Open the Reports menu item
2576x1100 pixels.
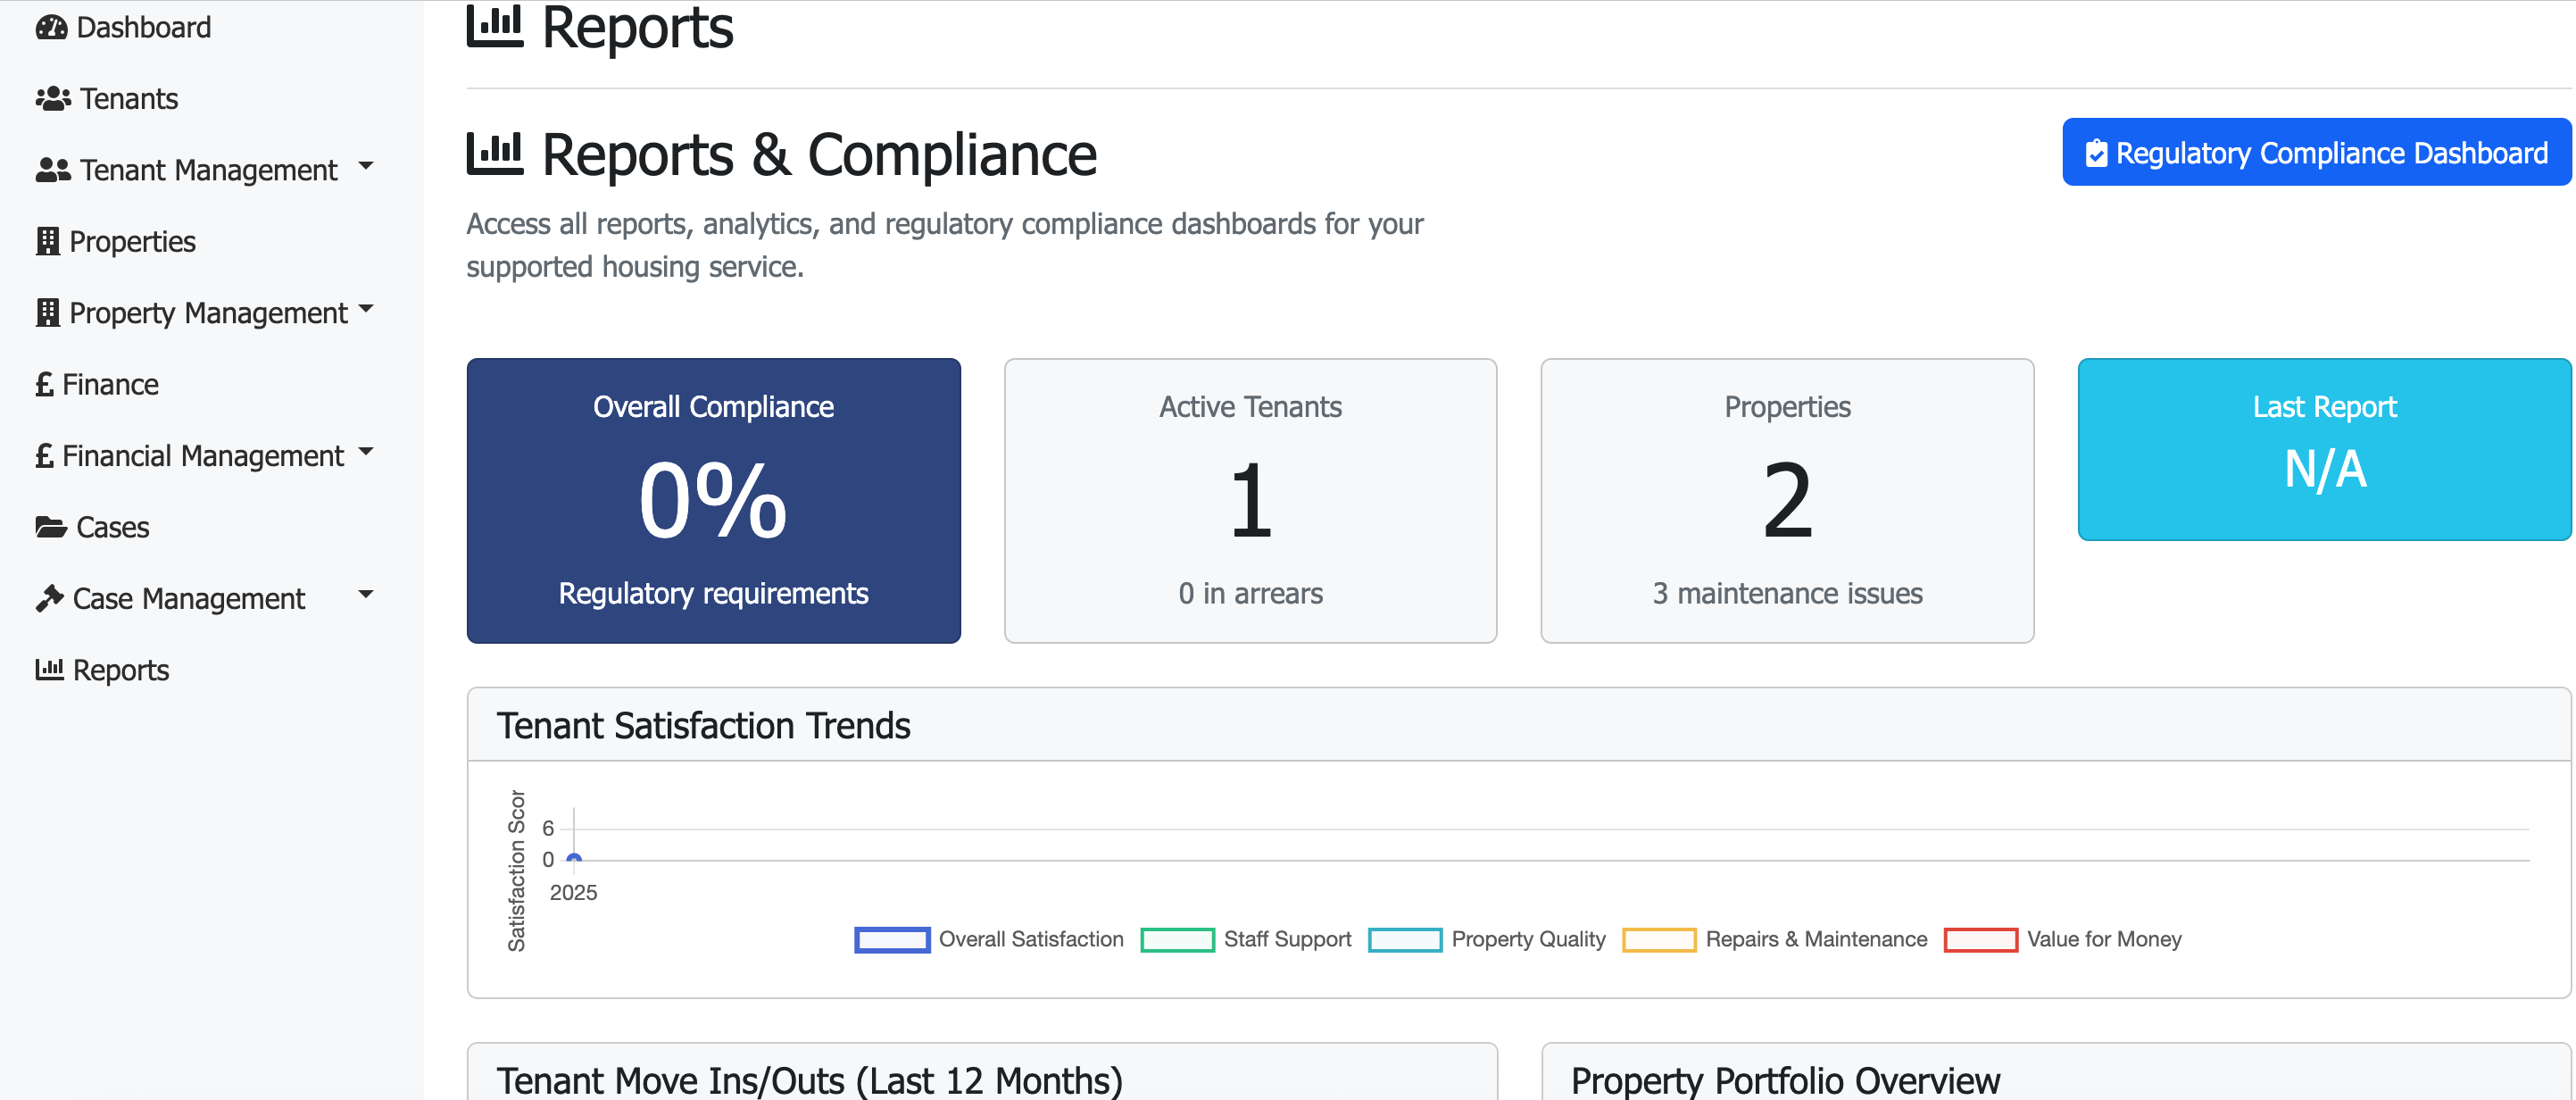[x=121, y=669]
